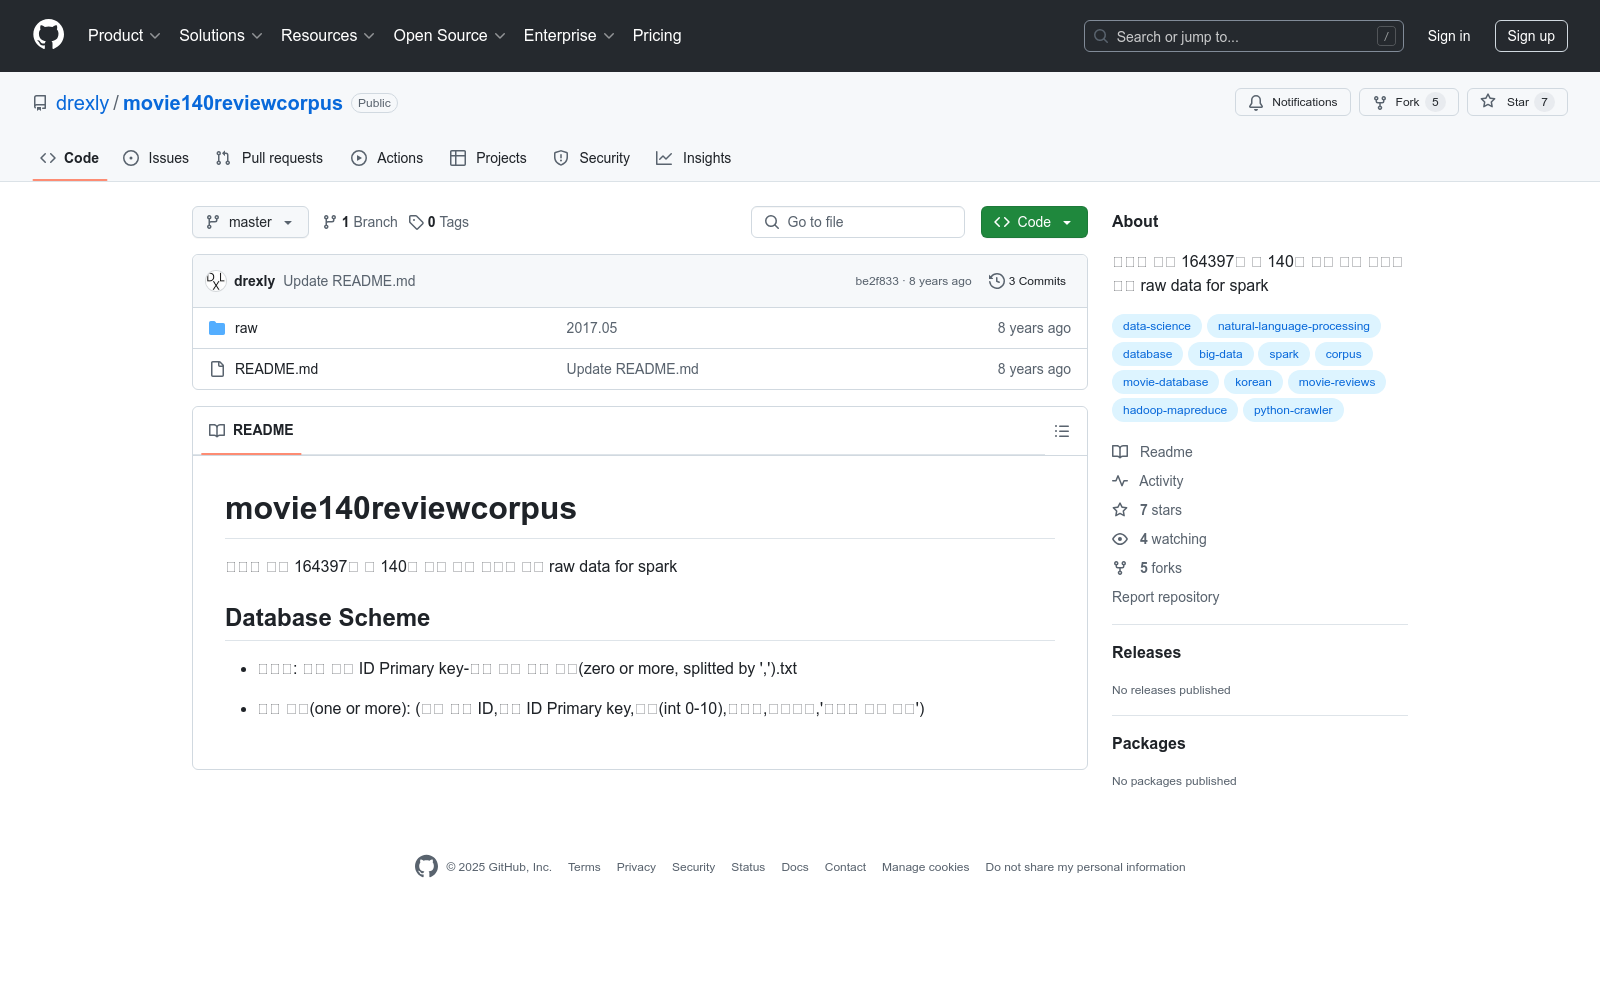Click the korean topic tag

pos(1253,382)
